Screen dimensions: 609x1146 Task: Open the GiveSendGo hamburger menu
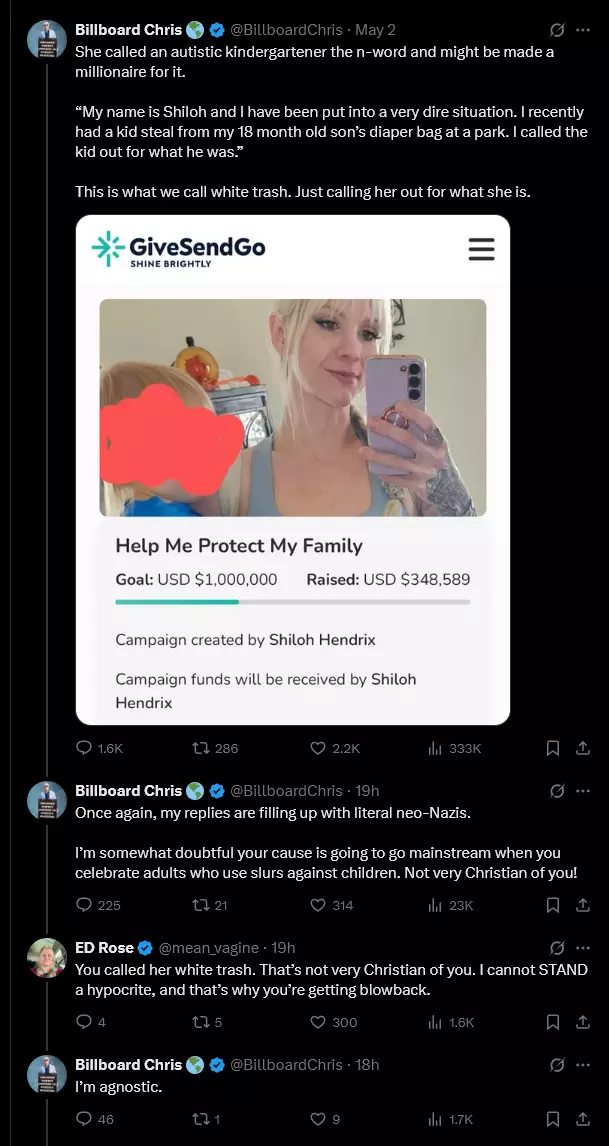click(x=481, y=249)
